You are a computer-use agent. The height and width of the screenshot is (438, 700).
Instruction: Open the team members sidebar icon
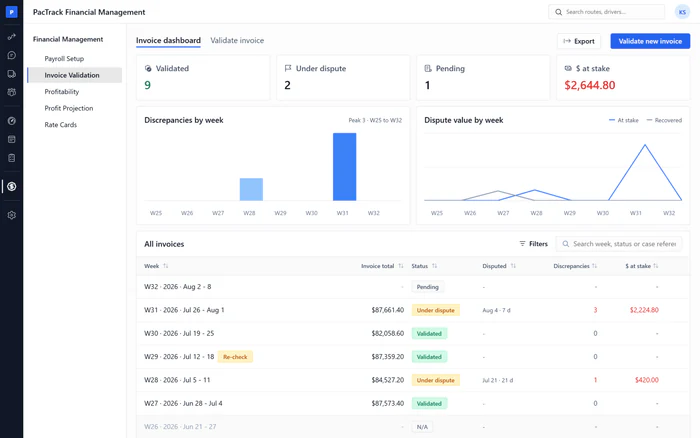tap(12, 92)
